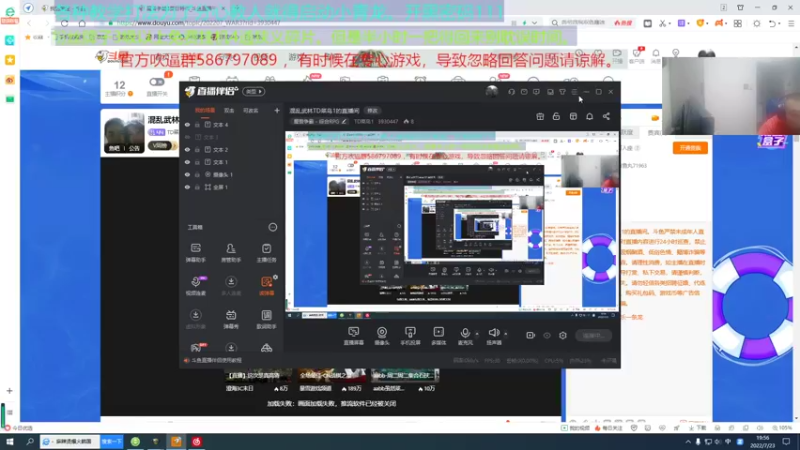Toggle lock on 文本 4 layer

tap(197, 124)
